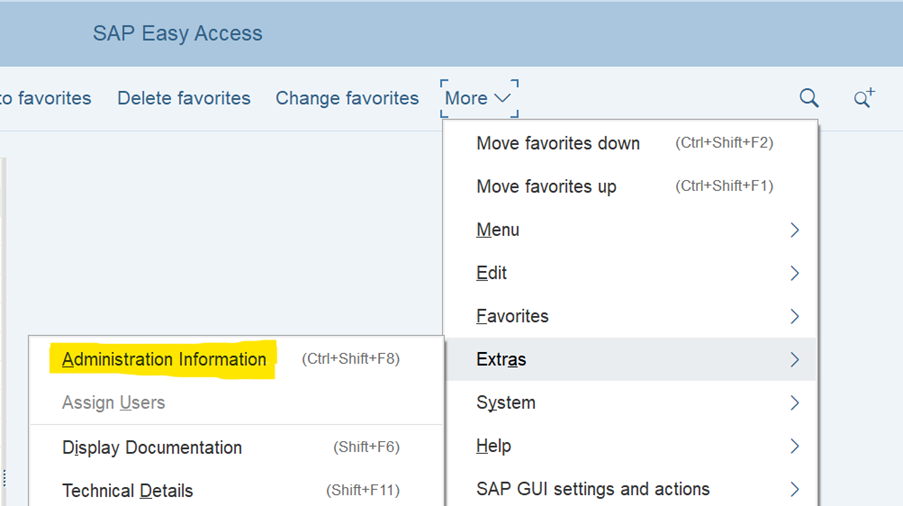This screenshot has height=506, width=903.
Task: Click the magnifying glass search icon
Action: coord(809,98)
